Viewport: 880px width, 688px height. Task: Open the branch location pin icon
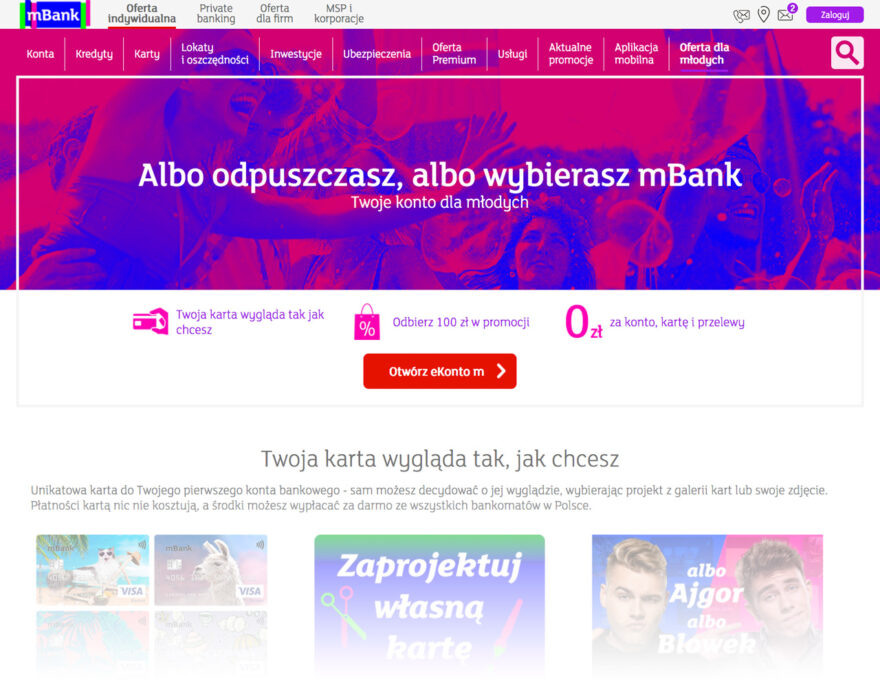pyautogui.click(x=763, y=15)
